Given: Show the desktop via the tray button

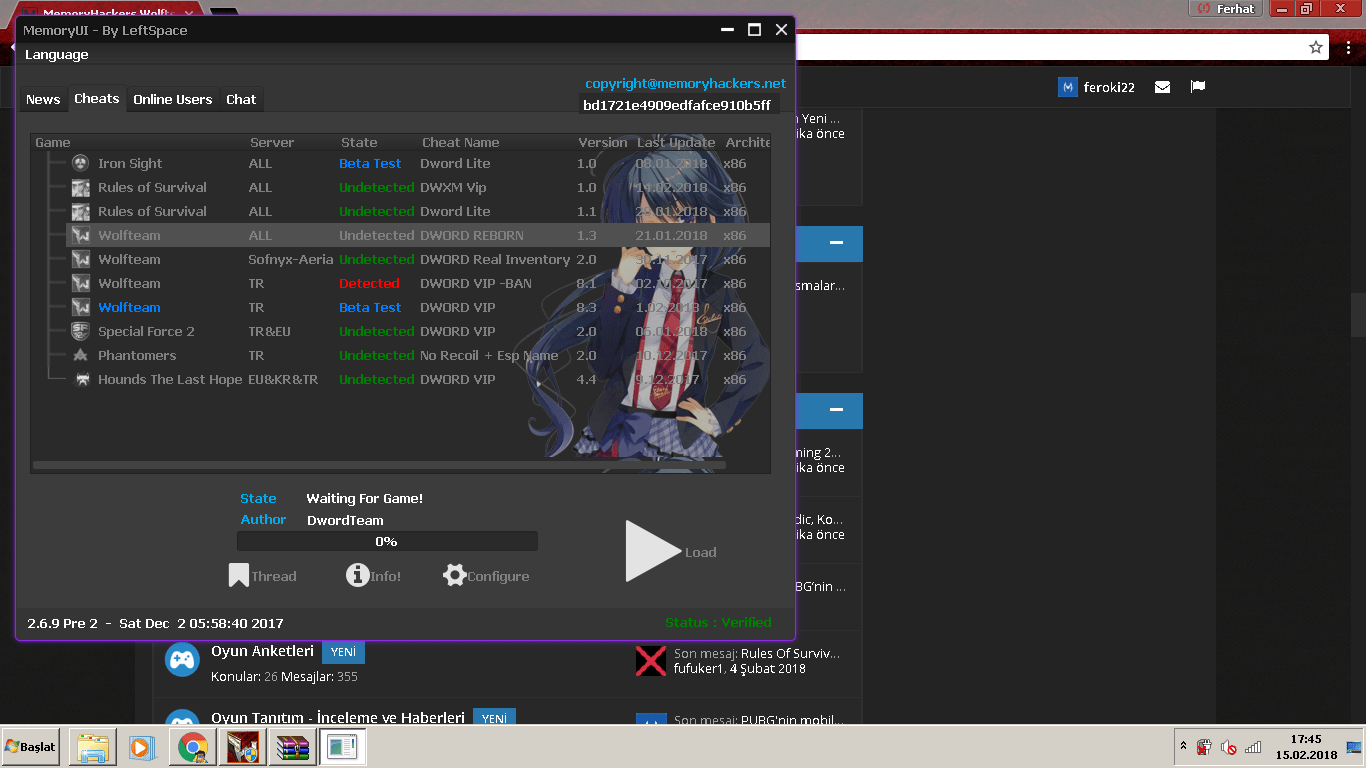Looking at the screenshot, I should pyautogui.click(x=1354, y=747).
